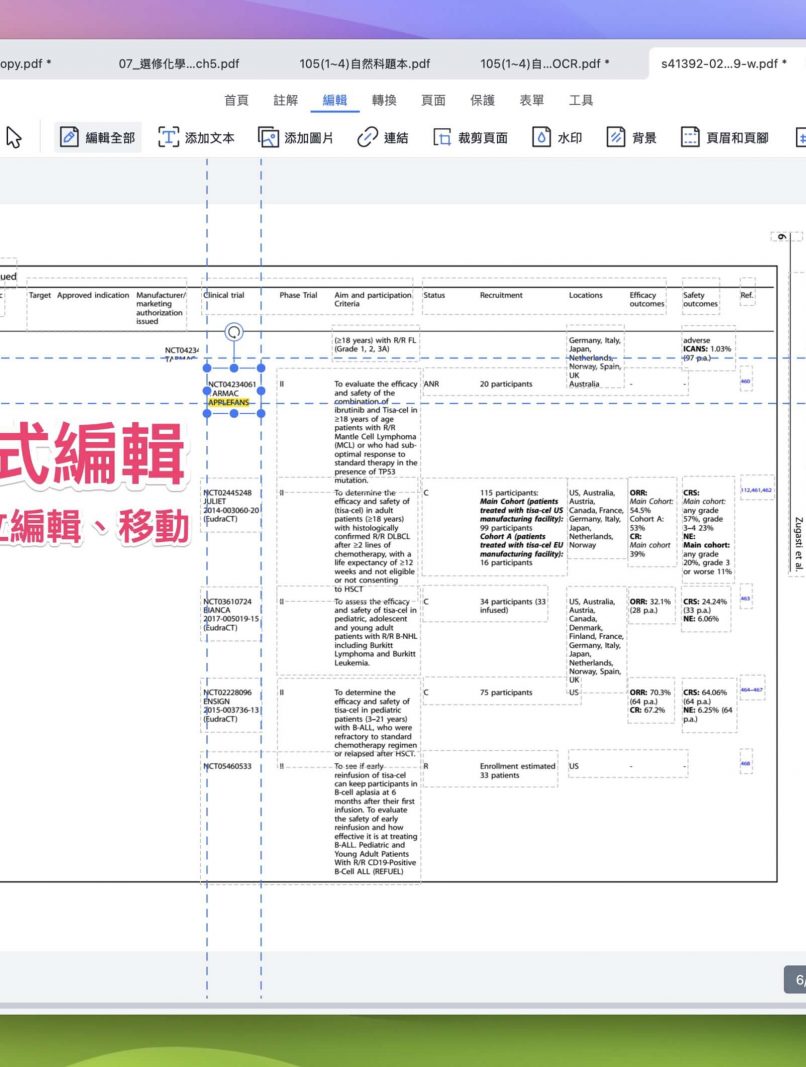Screen dimensions: 806x1067
Task: Choose the 添加文本 (Add Text) tool
Action: point(197,138)
